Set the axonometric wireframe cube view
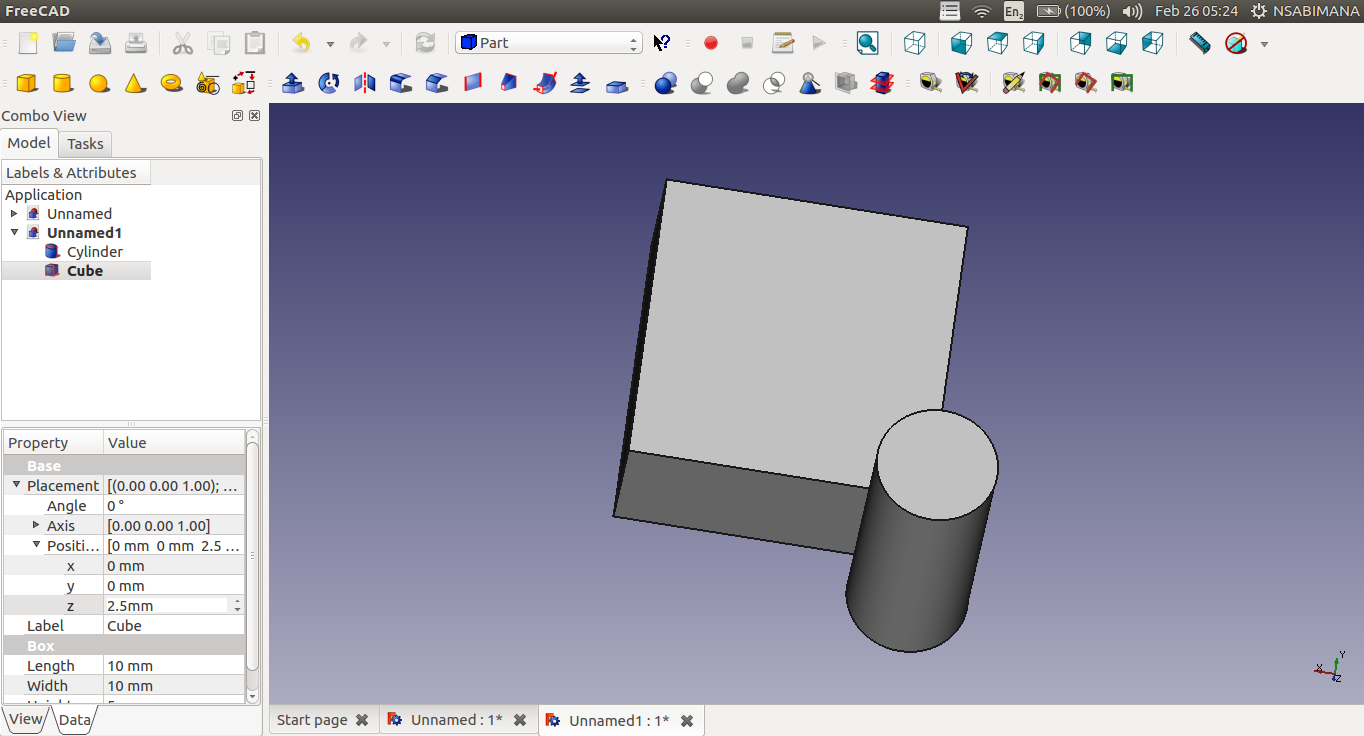Viewport: 1364px width, 736px height. (914, 43)
